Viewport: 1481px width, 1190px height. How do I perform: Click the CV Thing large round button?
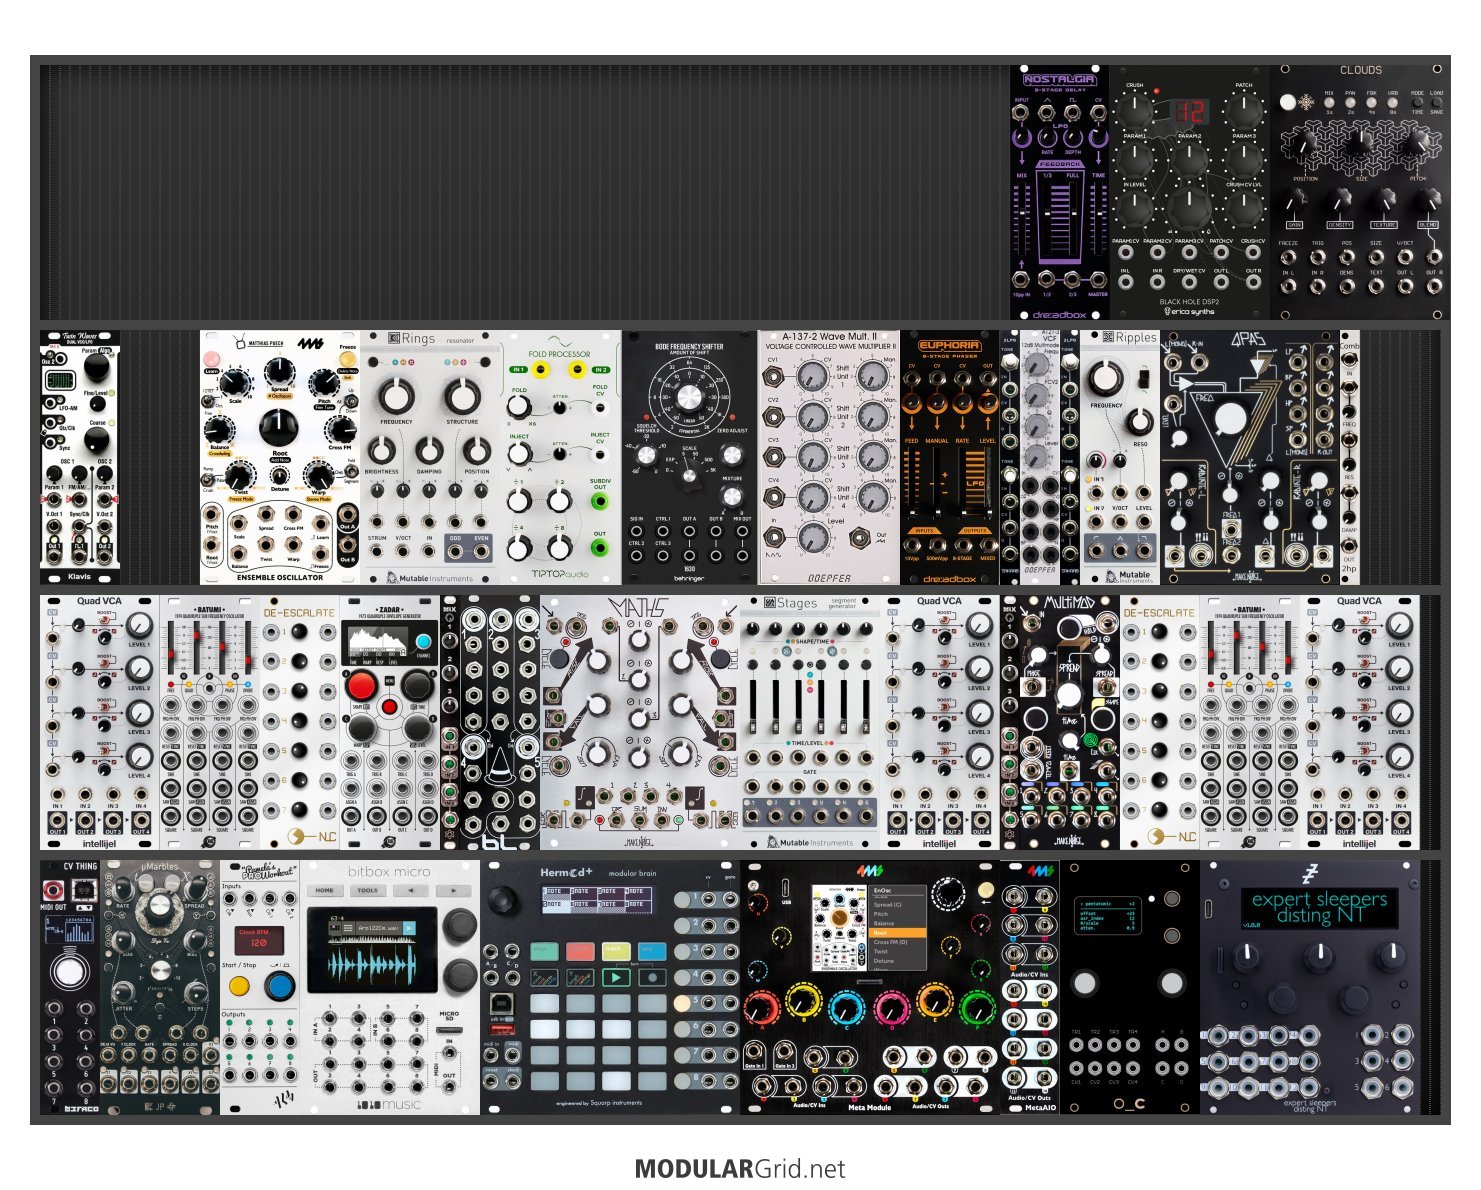pyautogui.click(x=68, y=971)
